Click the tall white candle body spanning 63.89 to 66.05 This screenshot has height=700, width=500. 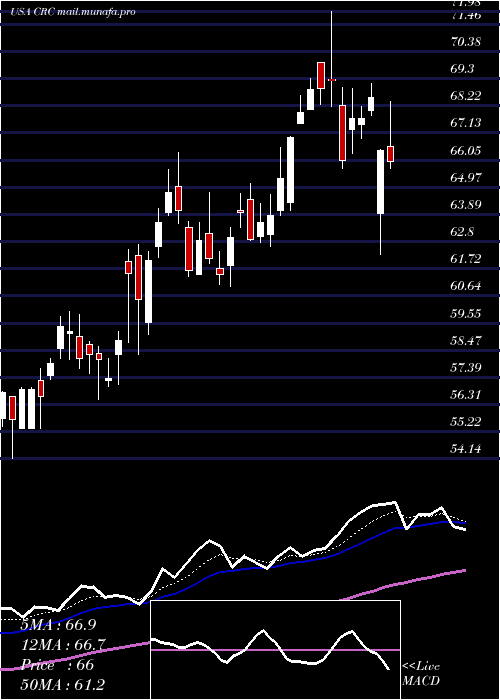[x=380, y=182]
